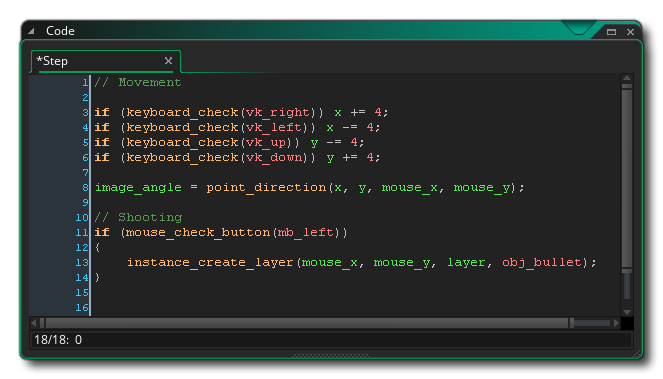663x379 pixels.
Task: Select the *Step tab
Action: pos(106,61)
